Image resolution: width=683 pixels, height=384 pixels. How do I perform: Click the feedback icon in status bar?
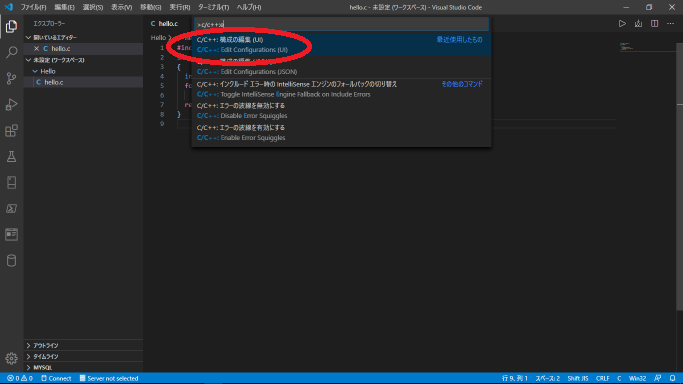[x=658, y=378]
